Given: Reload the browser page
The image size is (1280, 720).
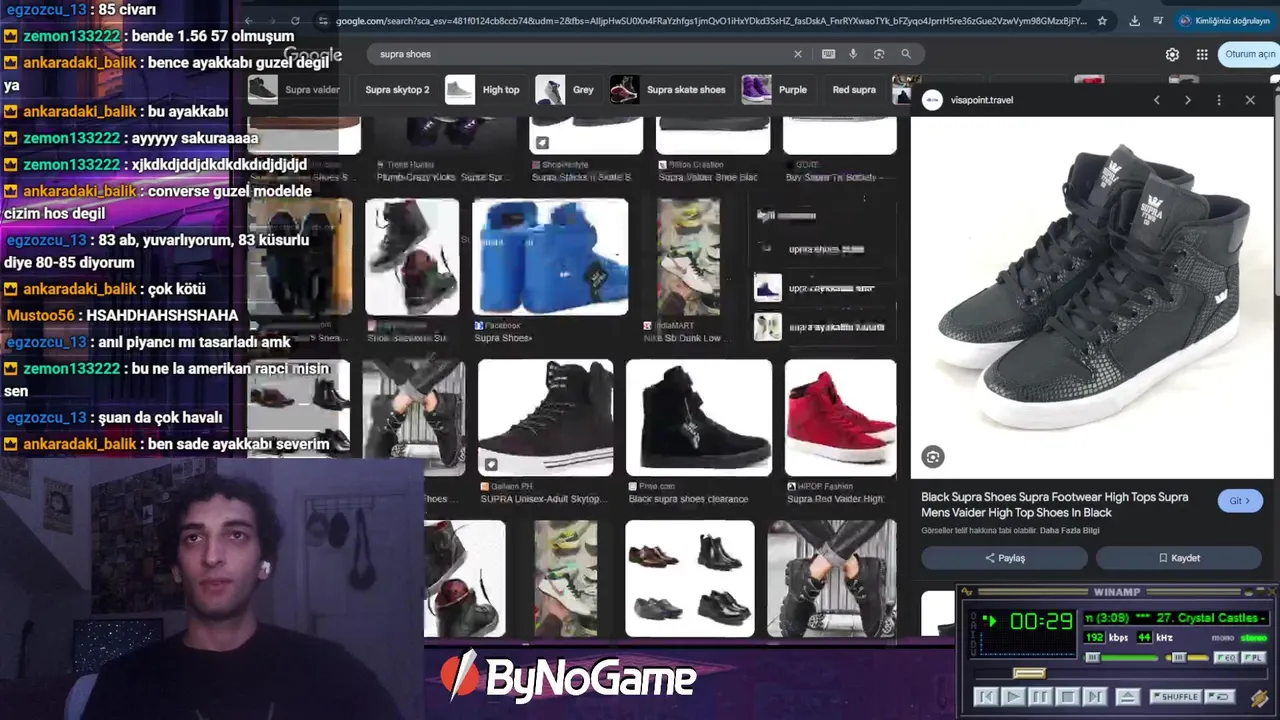Looking at the screenshot, I should pyautogui.click(x=295, y=21).
